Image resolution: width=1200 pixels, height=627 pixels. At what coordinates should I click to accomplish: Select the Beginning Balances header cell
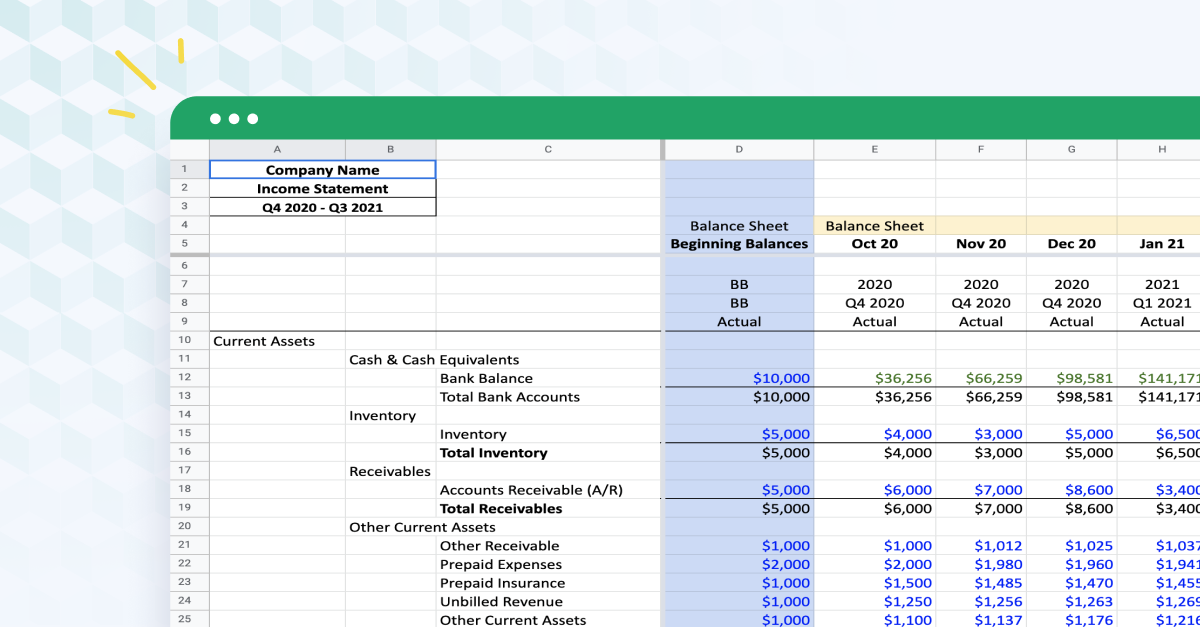(x=739, y=243)
